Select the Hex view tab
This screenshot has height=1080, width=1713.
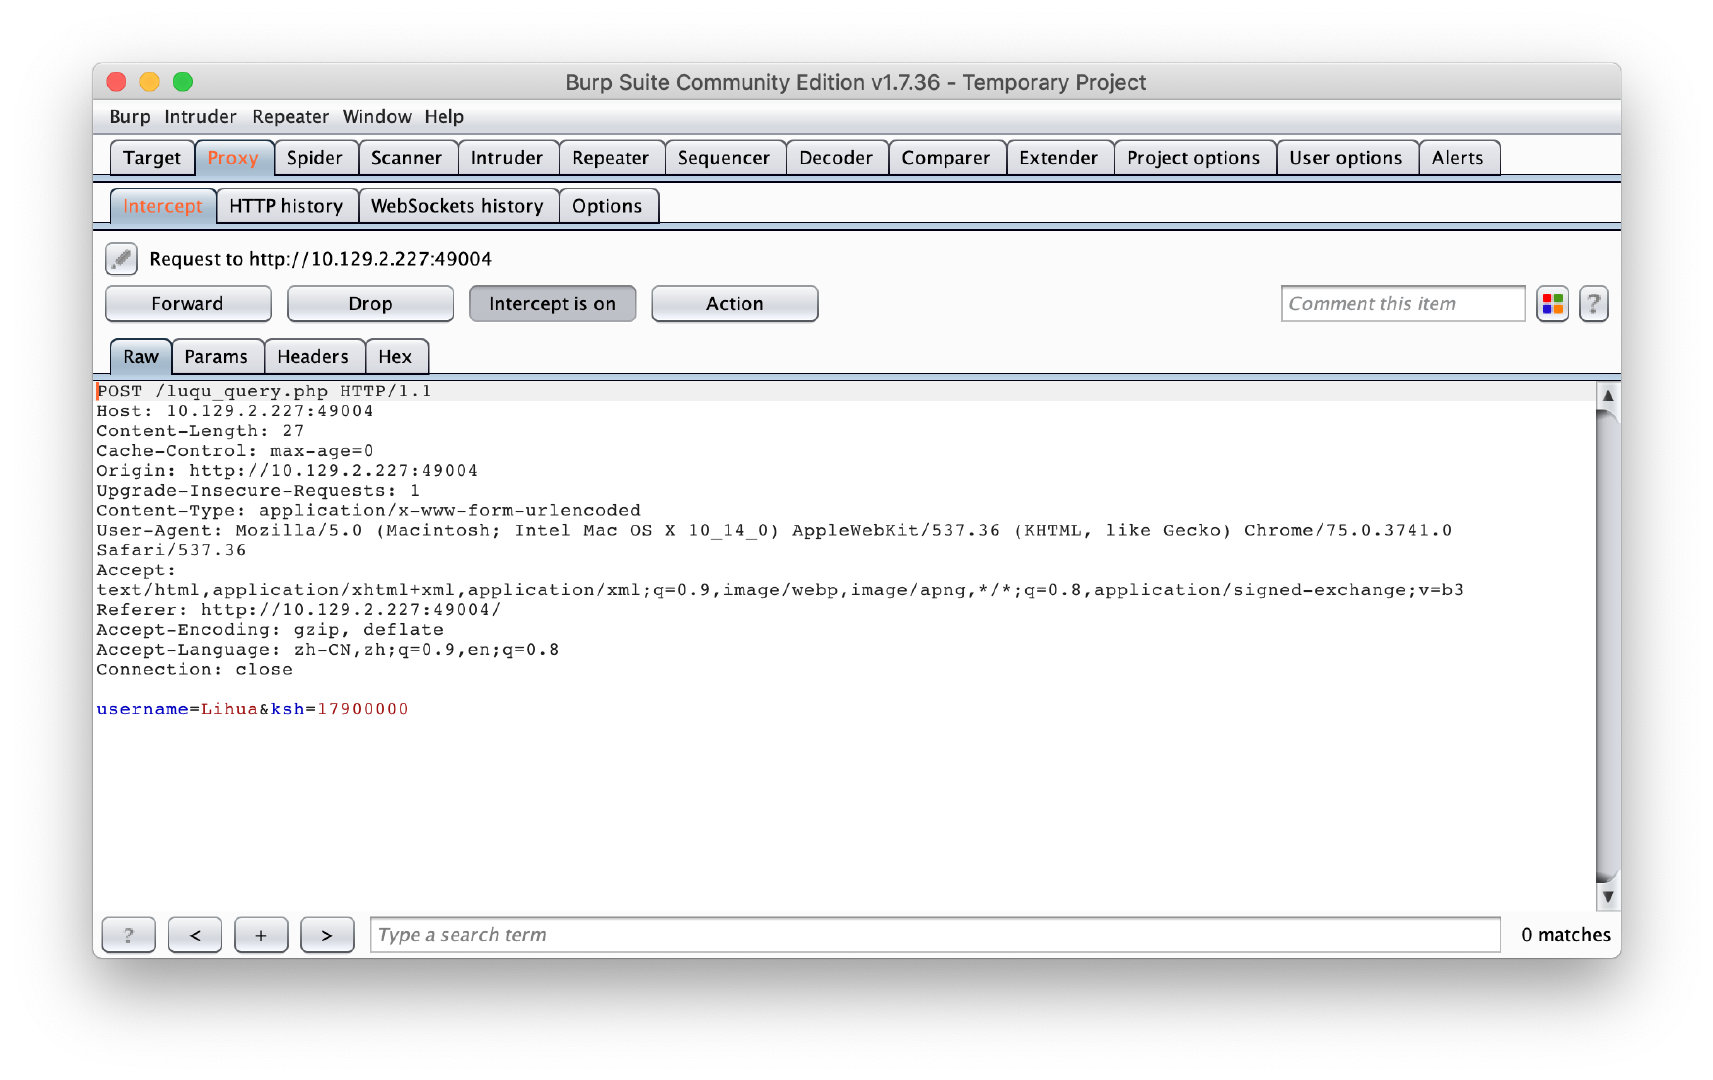395,357
